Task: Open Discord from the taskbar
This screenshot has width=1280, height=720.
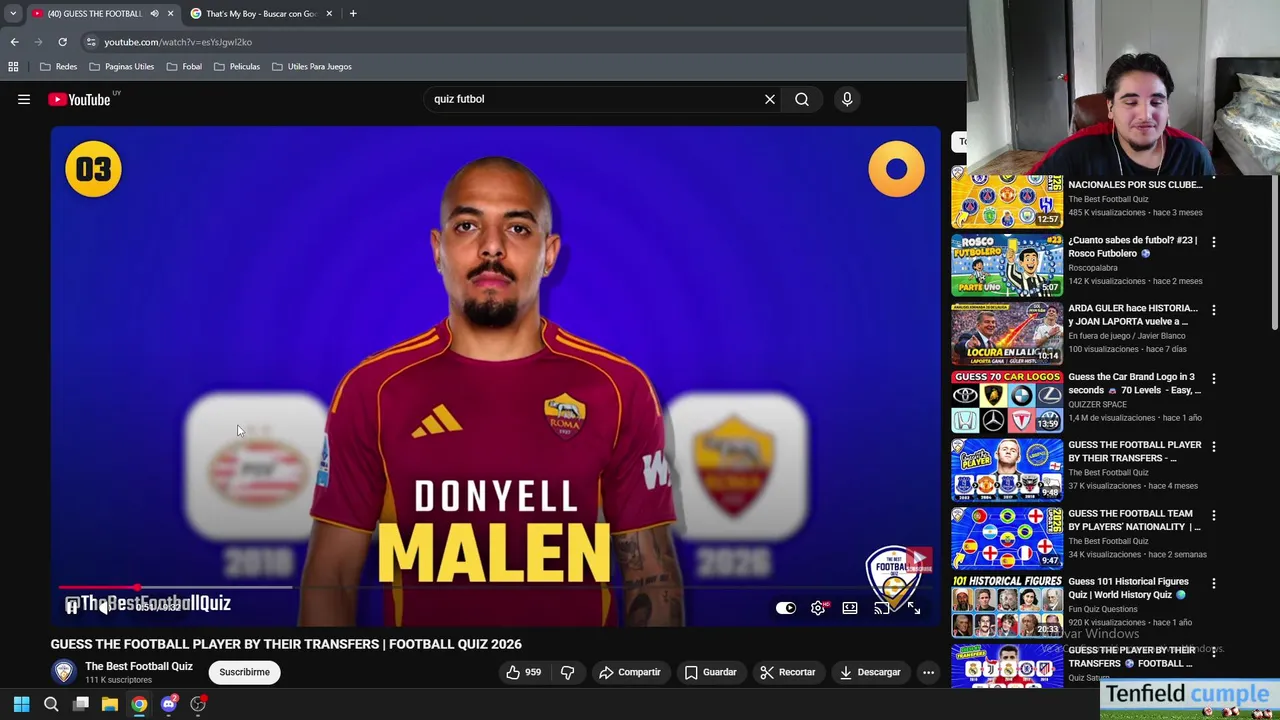Action: pos(169,704)
